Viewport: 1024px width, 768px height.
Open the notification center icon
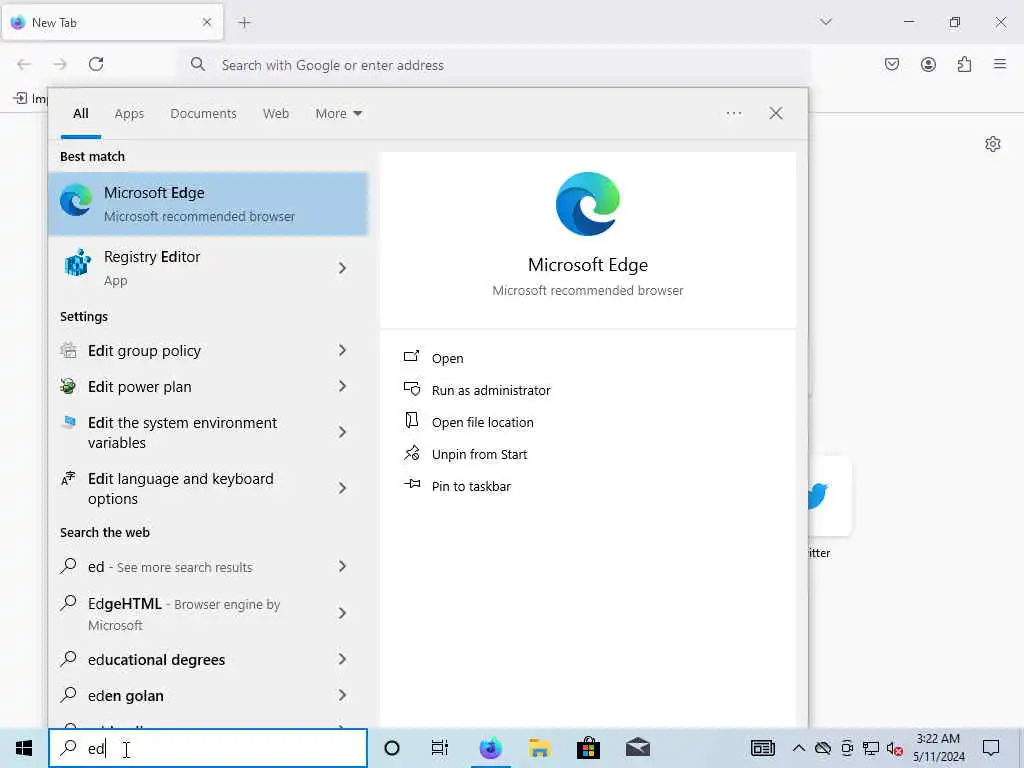pyautogui.click(x=991, y=748)
